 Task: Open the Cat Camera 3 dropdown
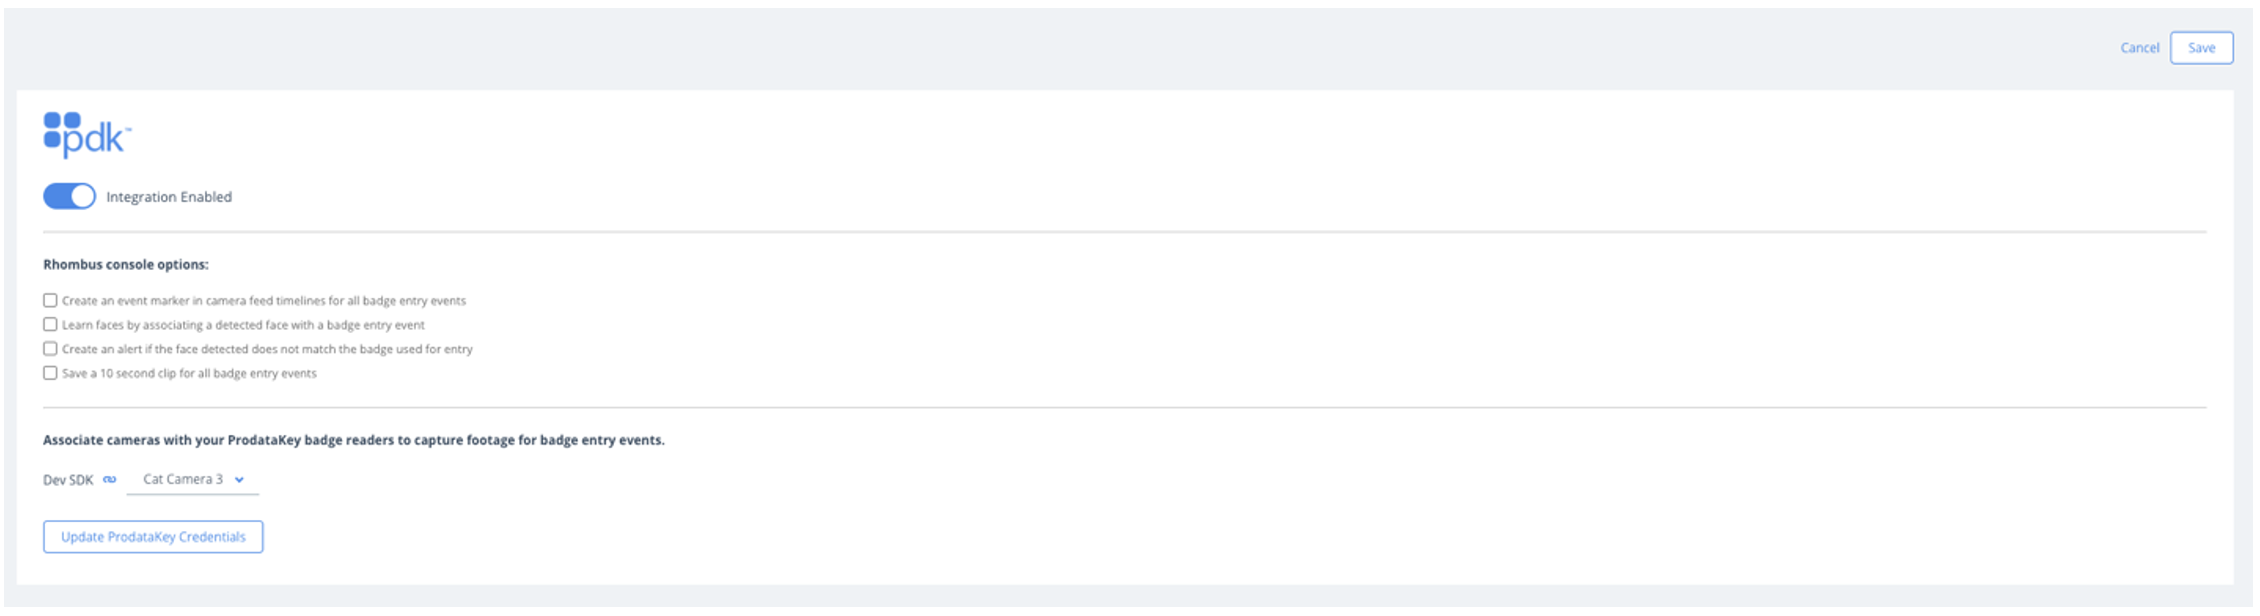(x=192, y=480)
